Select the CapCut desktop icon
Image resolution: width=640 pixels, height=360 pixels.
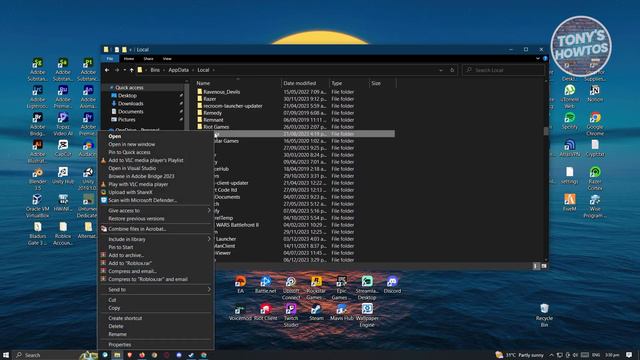[x=63, y=148]
